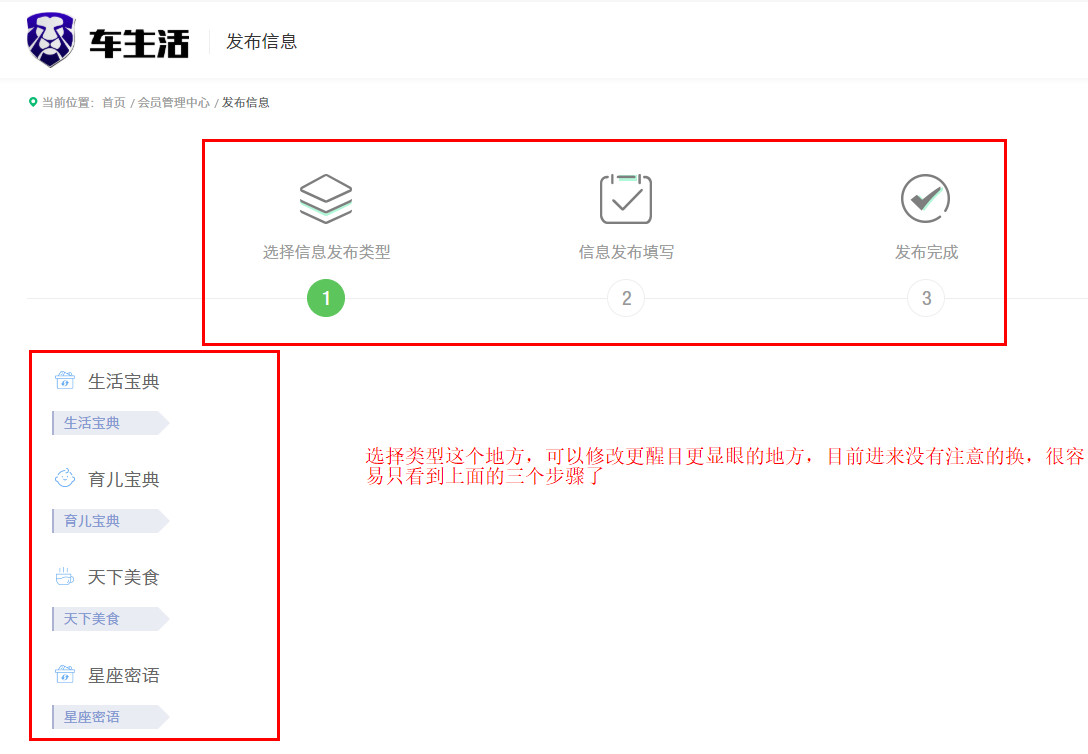
Task: Choose the 育儿宝典 tag label
Action: click(92, 521)
